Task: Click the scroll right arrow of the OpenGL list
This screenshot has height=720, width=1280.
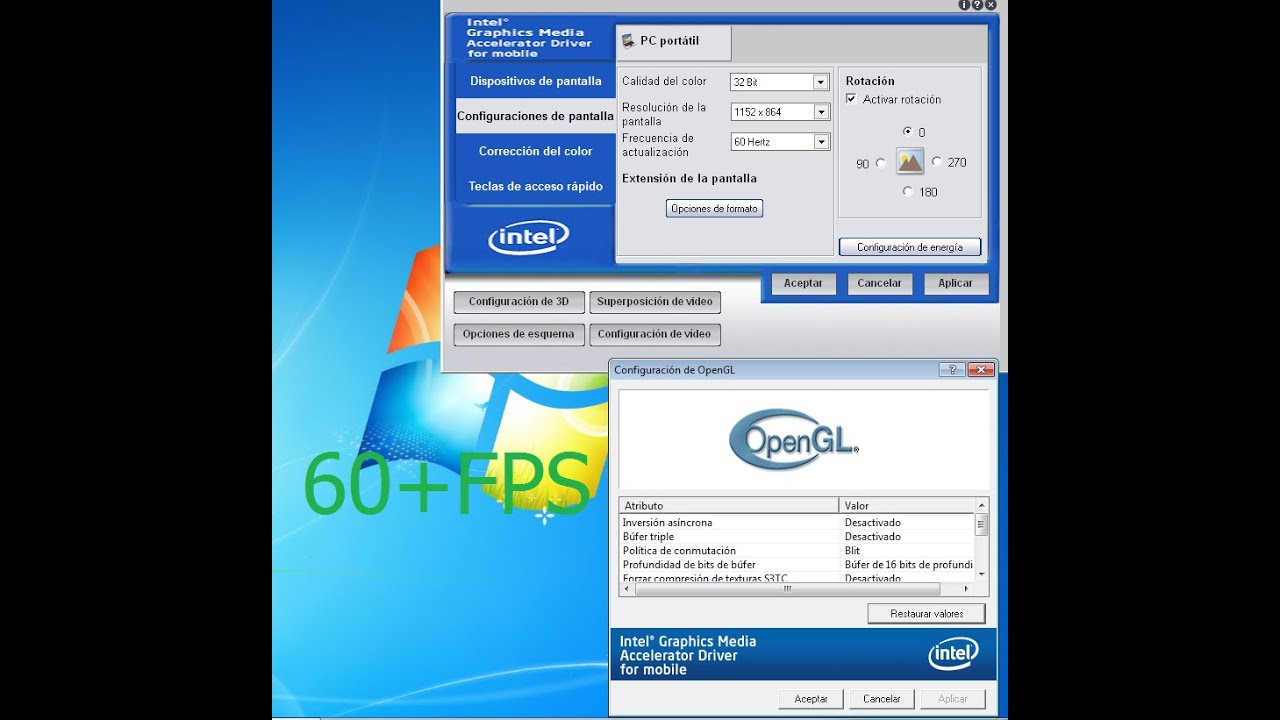Action: (966, 589)
